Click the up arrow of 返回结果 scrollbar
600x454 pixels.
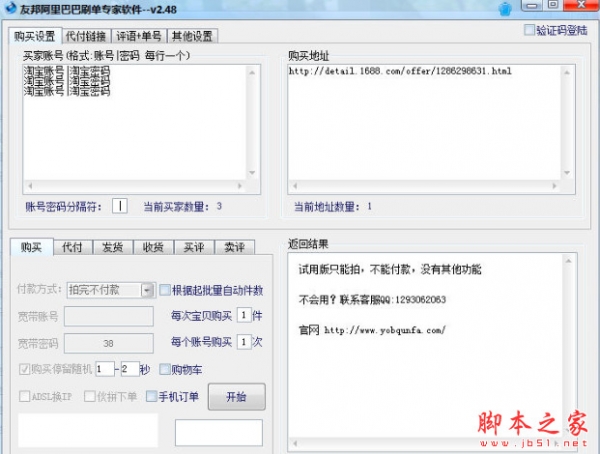tap(568, 261)
